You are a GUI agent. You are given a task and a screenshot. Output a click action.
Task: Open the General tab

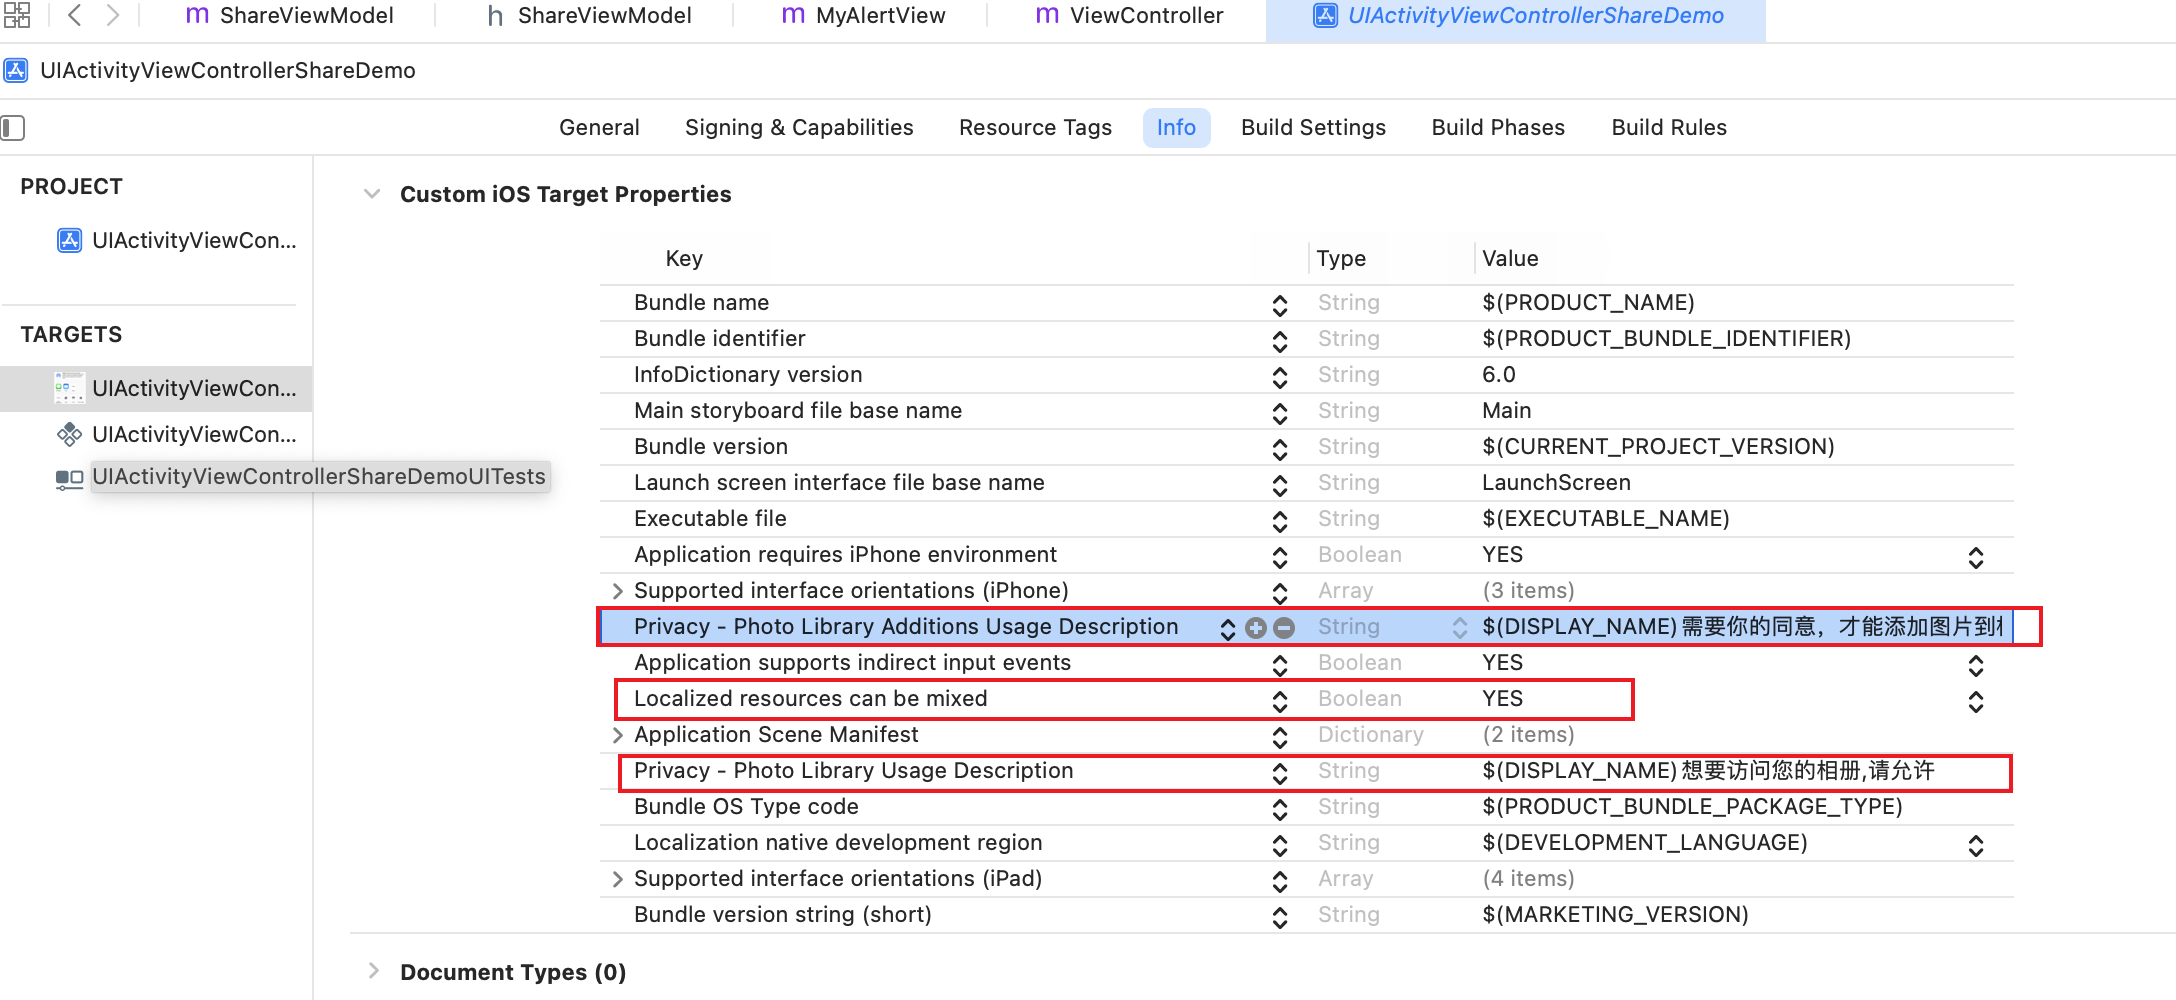[599, 128]
